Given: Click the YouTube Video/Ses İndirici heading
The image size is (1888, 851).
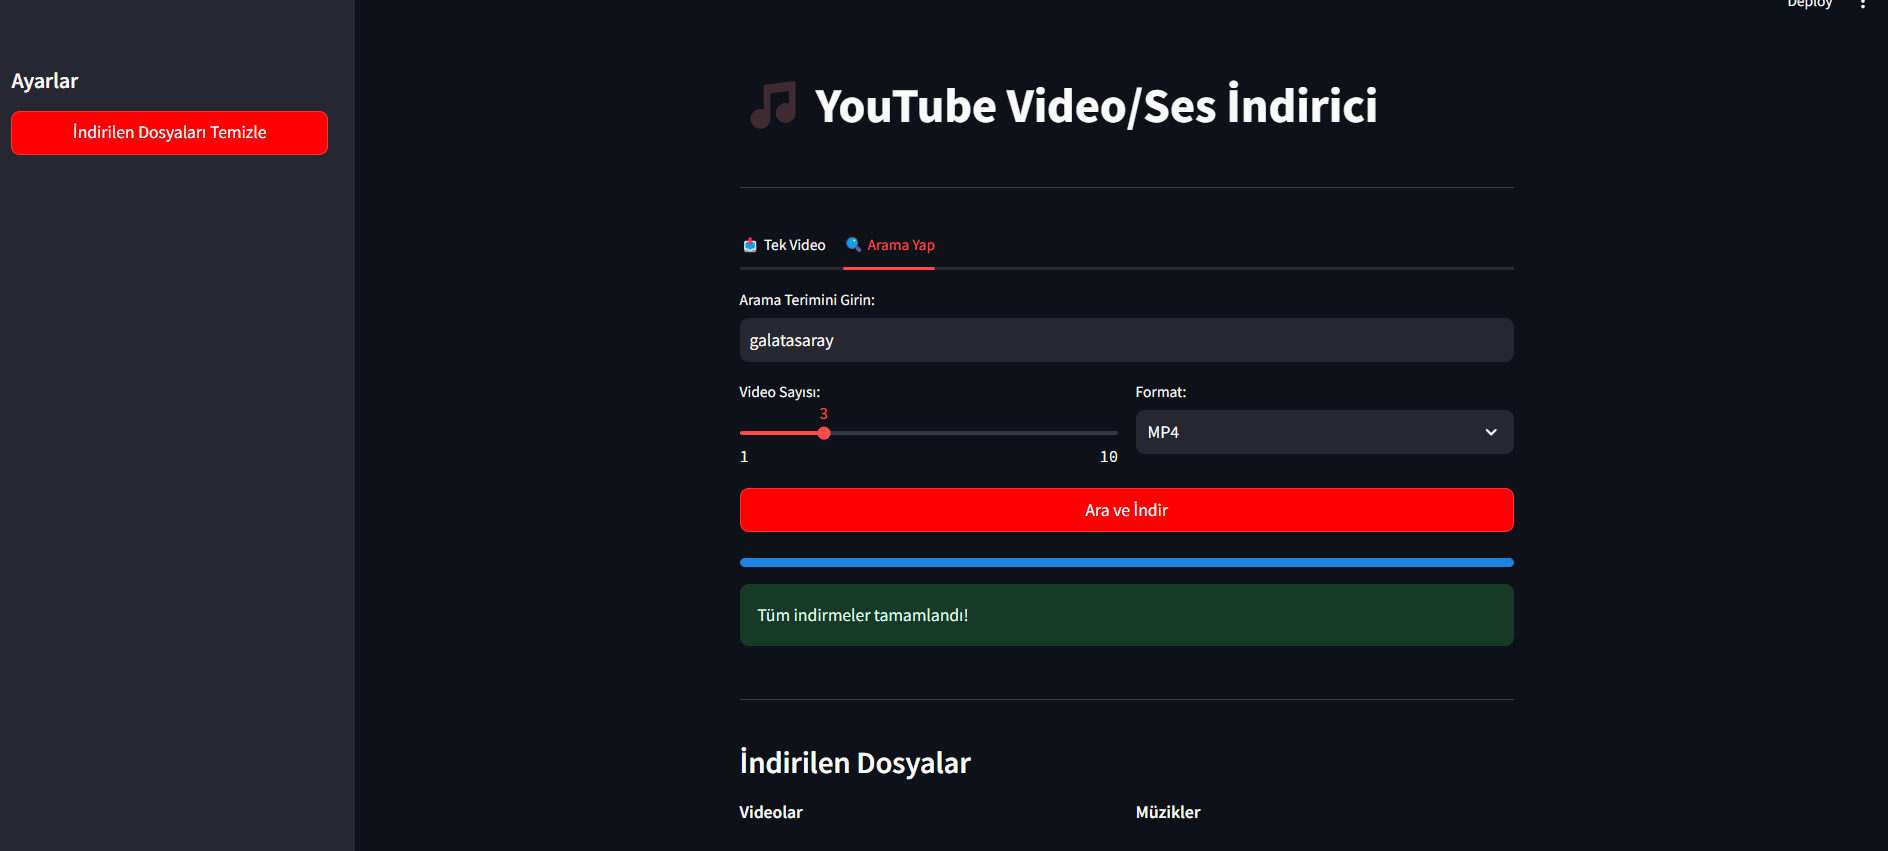Looking at the screenshot, I should pos(1096,106).
